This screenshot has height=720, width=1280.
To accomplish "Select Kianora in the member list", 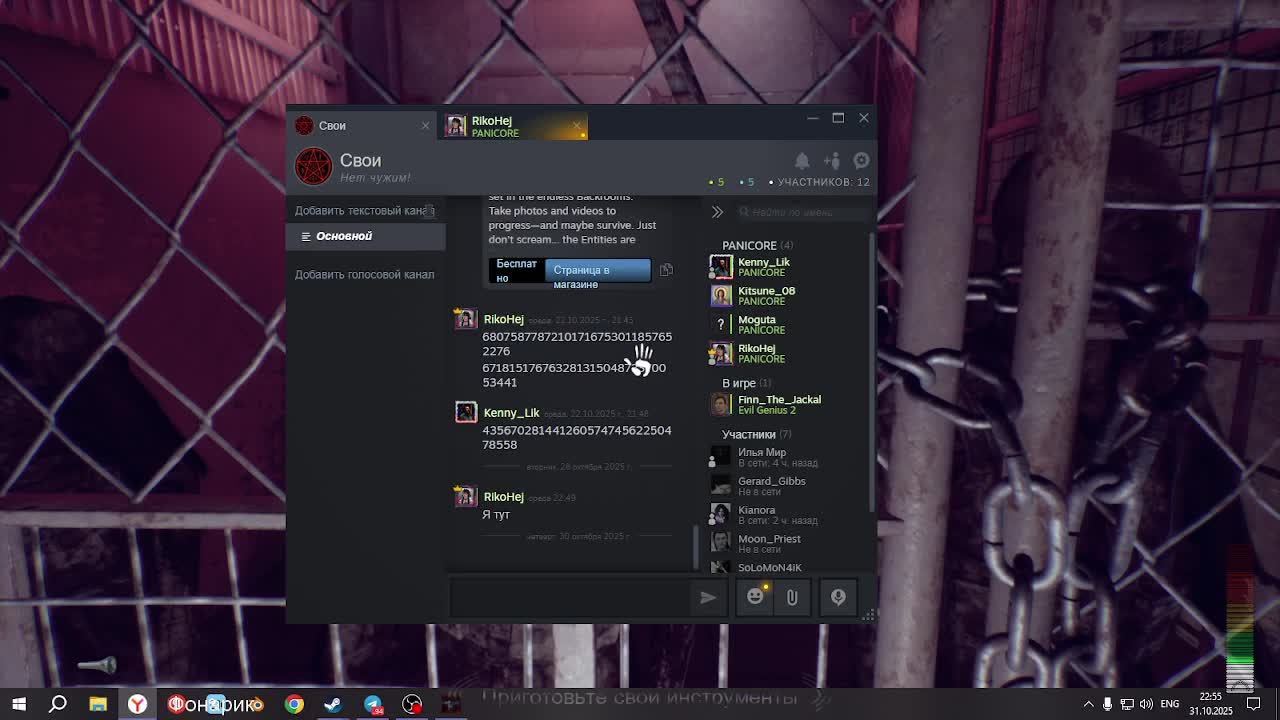I will (786, 515).
